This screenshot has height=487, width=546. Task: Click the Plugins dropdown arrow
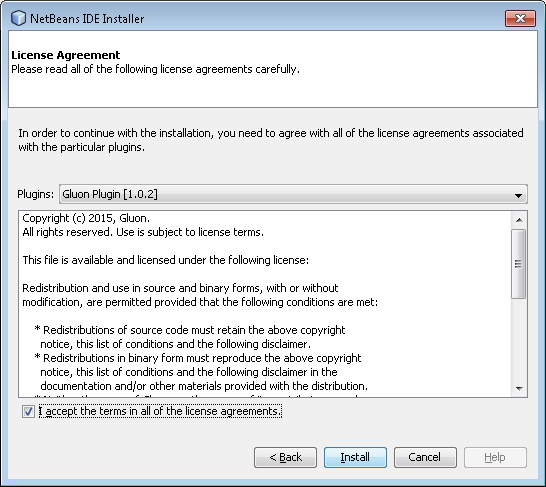pyautogui.click(x=518, y=195)
